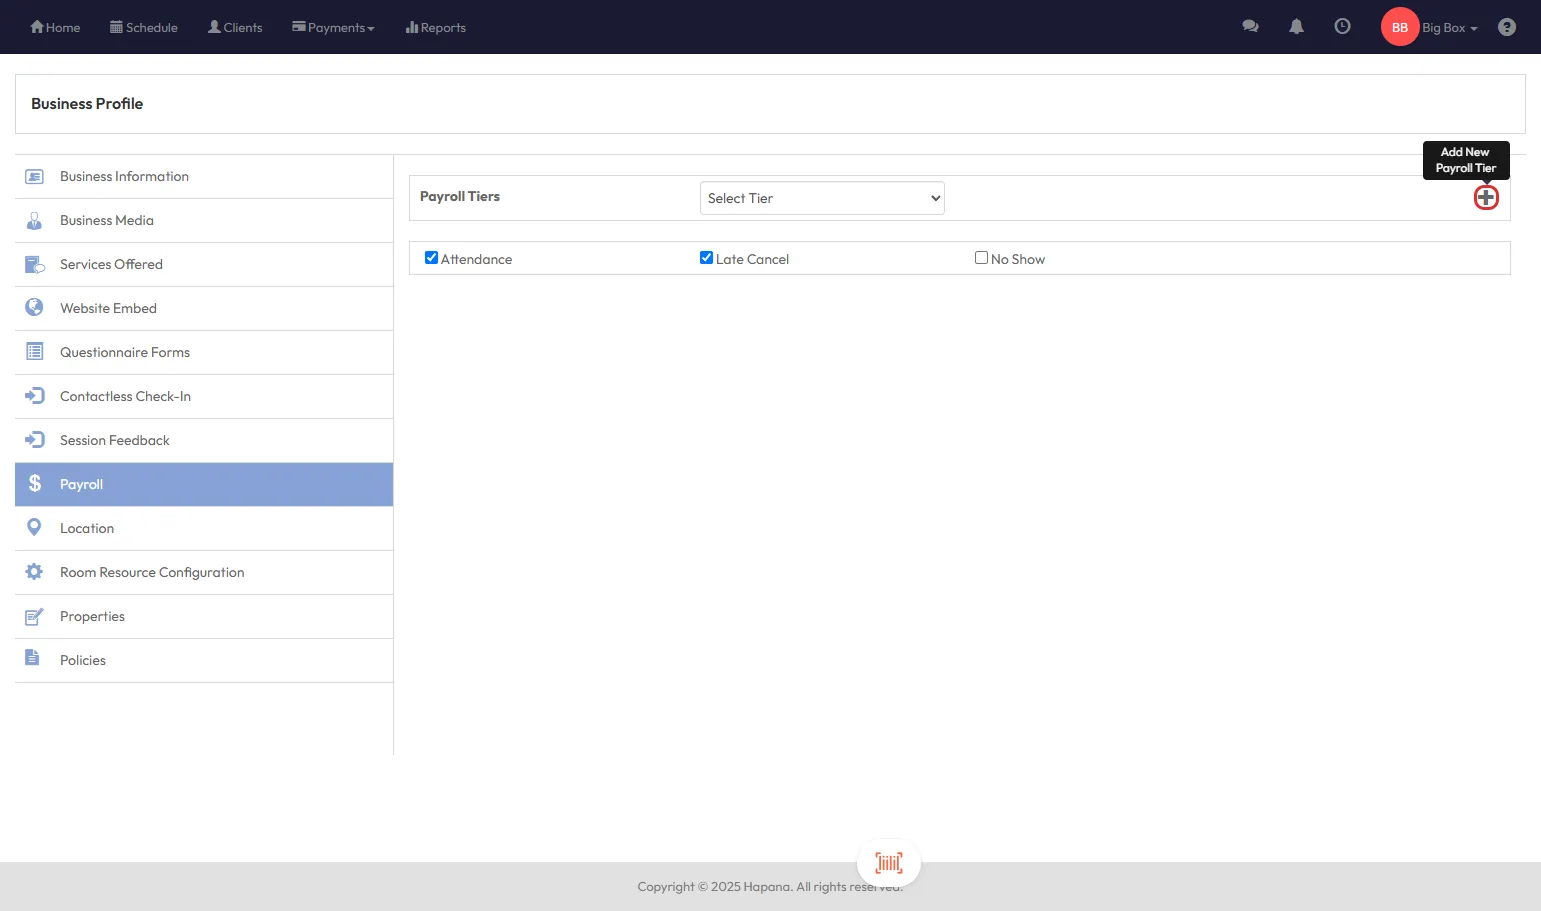
Task: Disable the Late Cancel checkbox
Action: tap(706, 258)
